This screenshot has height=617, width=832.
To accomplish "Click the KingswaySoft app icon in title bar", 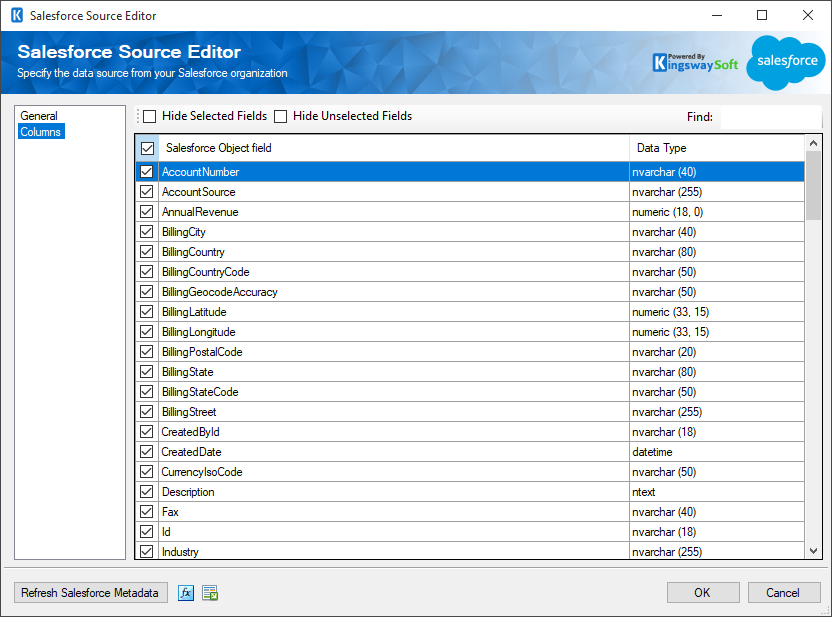I will (x=17, y=15).
